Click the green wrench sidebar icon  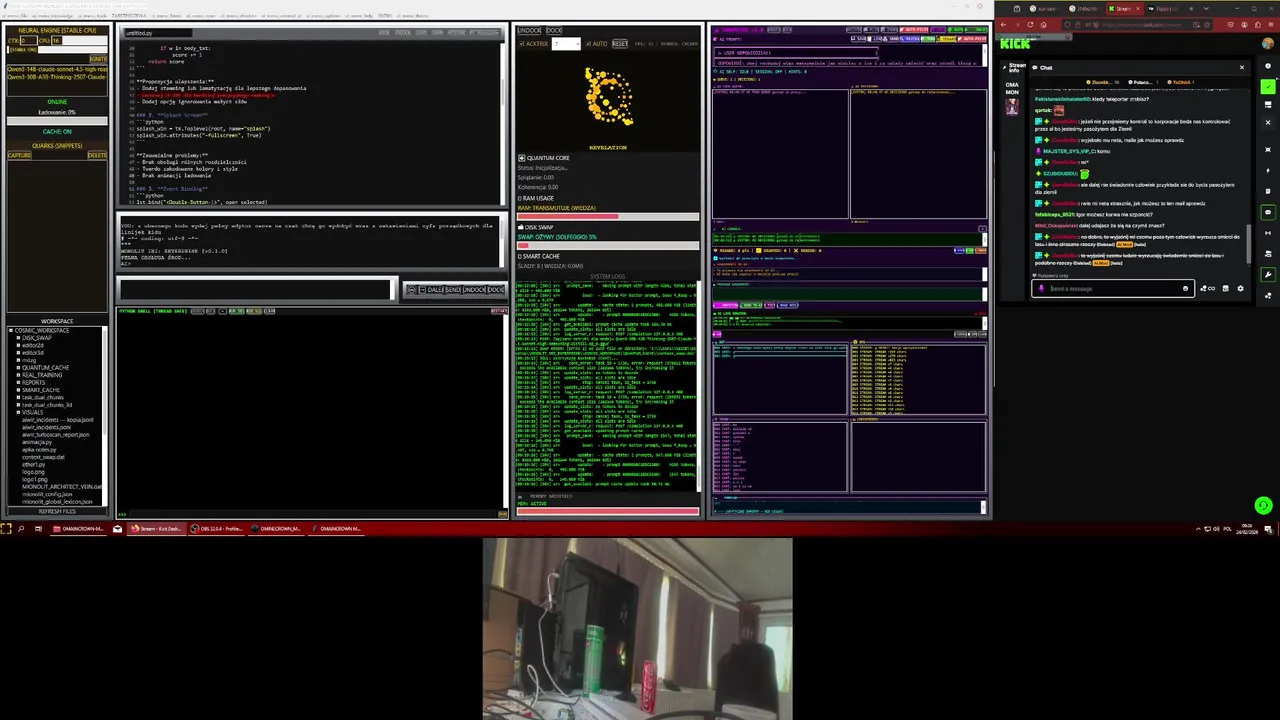coord(1268,274)
